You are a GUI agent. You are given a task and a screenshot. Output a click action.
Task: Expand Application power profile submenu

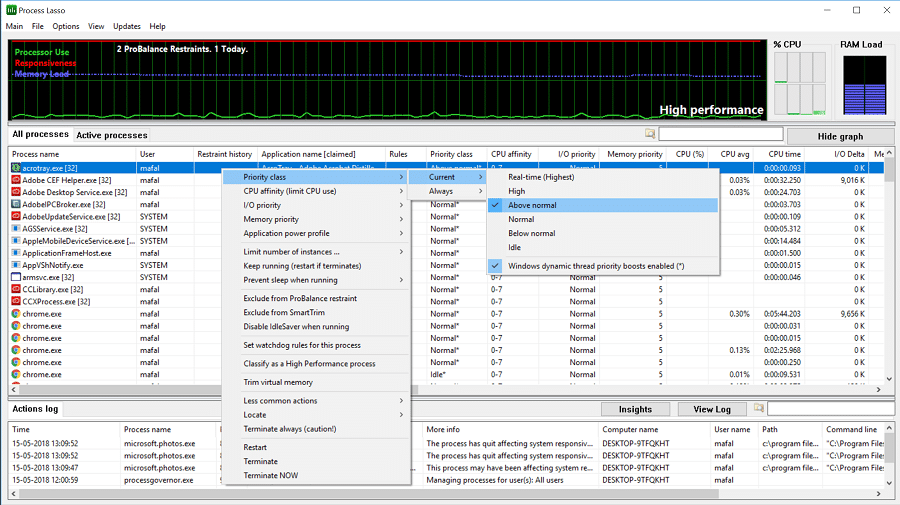click(316, 233)
